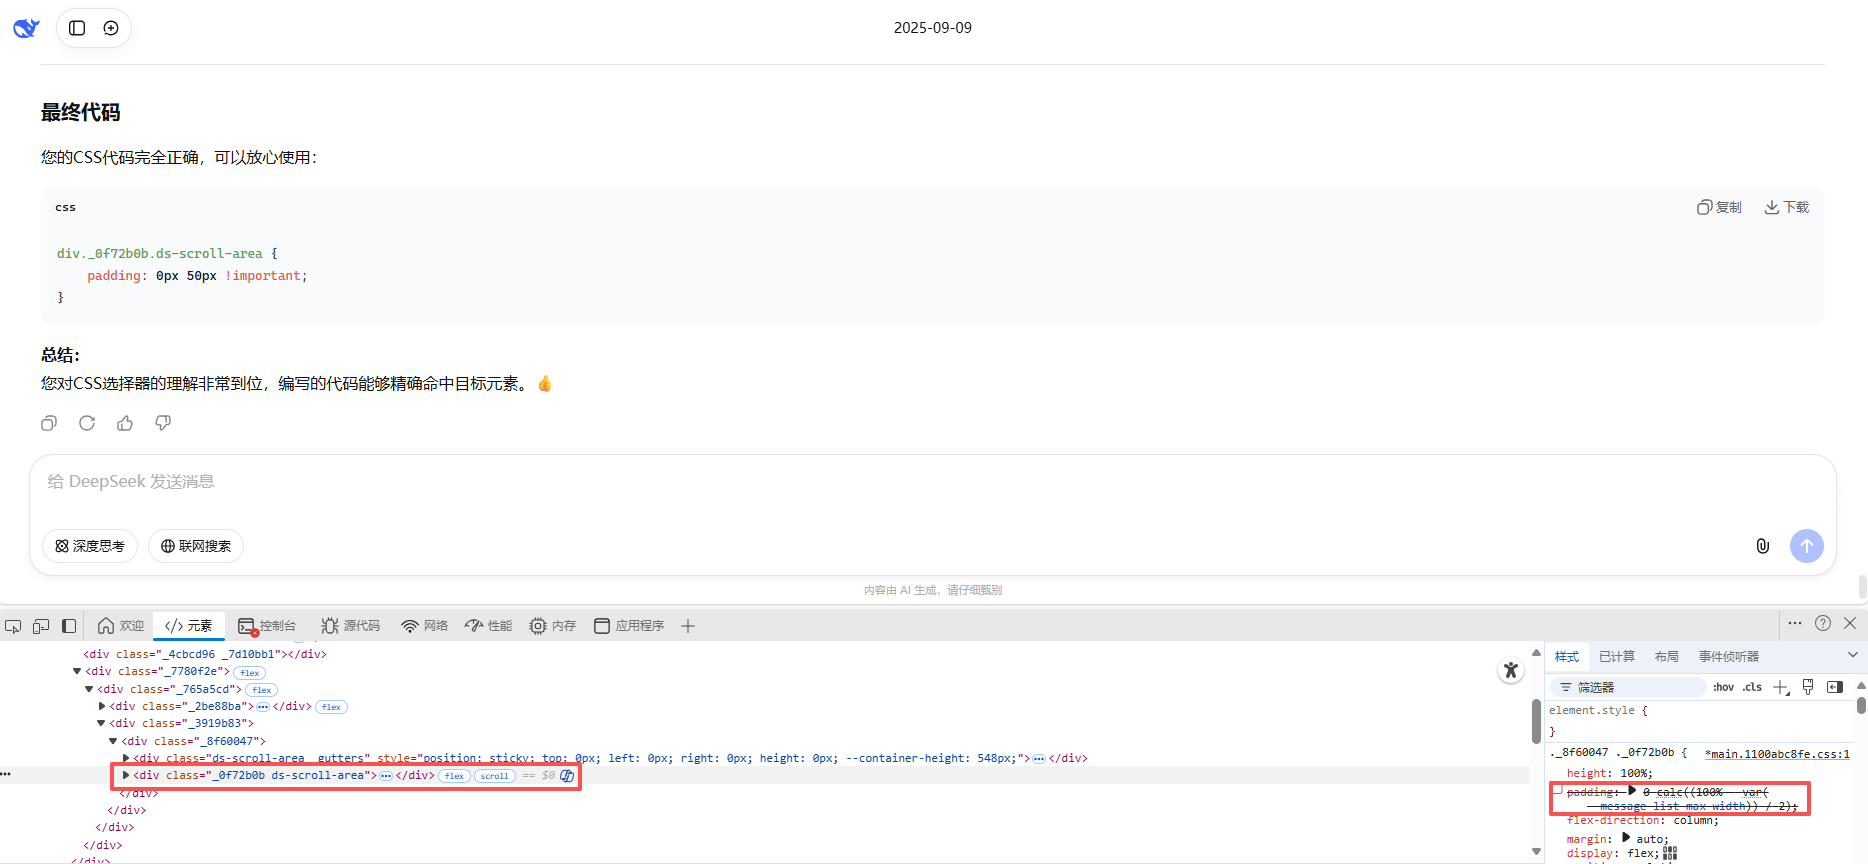
Task: Open the 应用程序 application tab
Action: coord(629,626)
